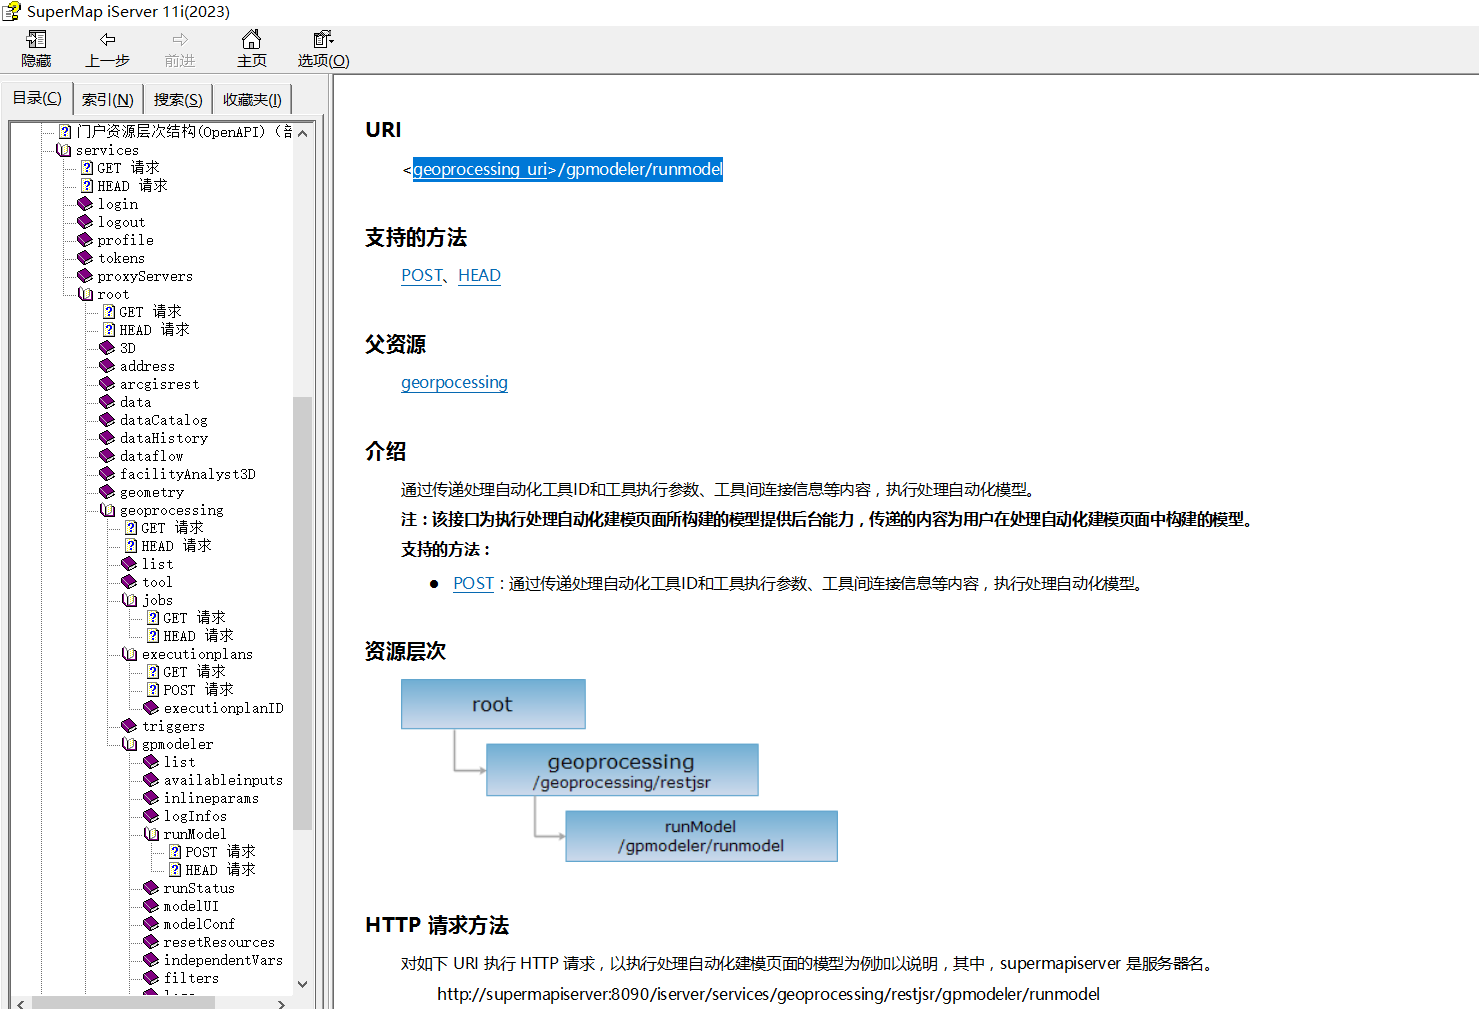The height and width of the screenshot is (1009, 1479).
Task: Click the geoprocessing box in hierarchy diagram
Action: [622, 770]
